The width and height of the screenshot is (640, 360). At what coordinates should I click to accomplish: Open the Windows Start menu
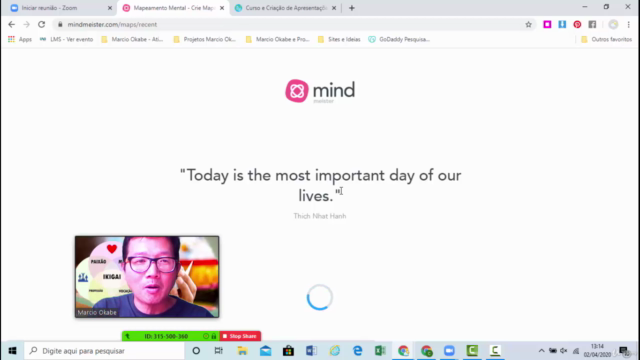12,351
